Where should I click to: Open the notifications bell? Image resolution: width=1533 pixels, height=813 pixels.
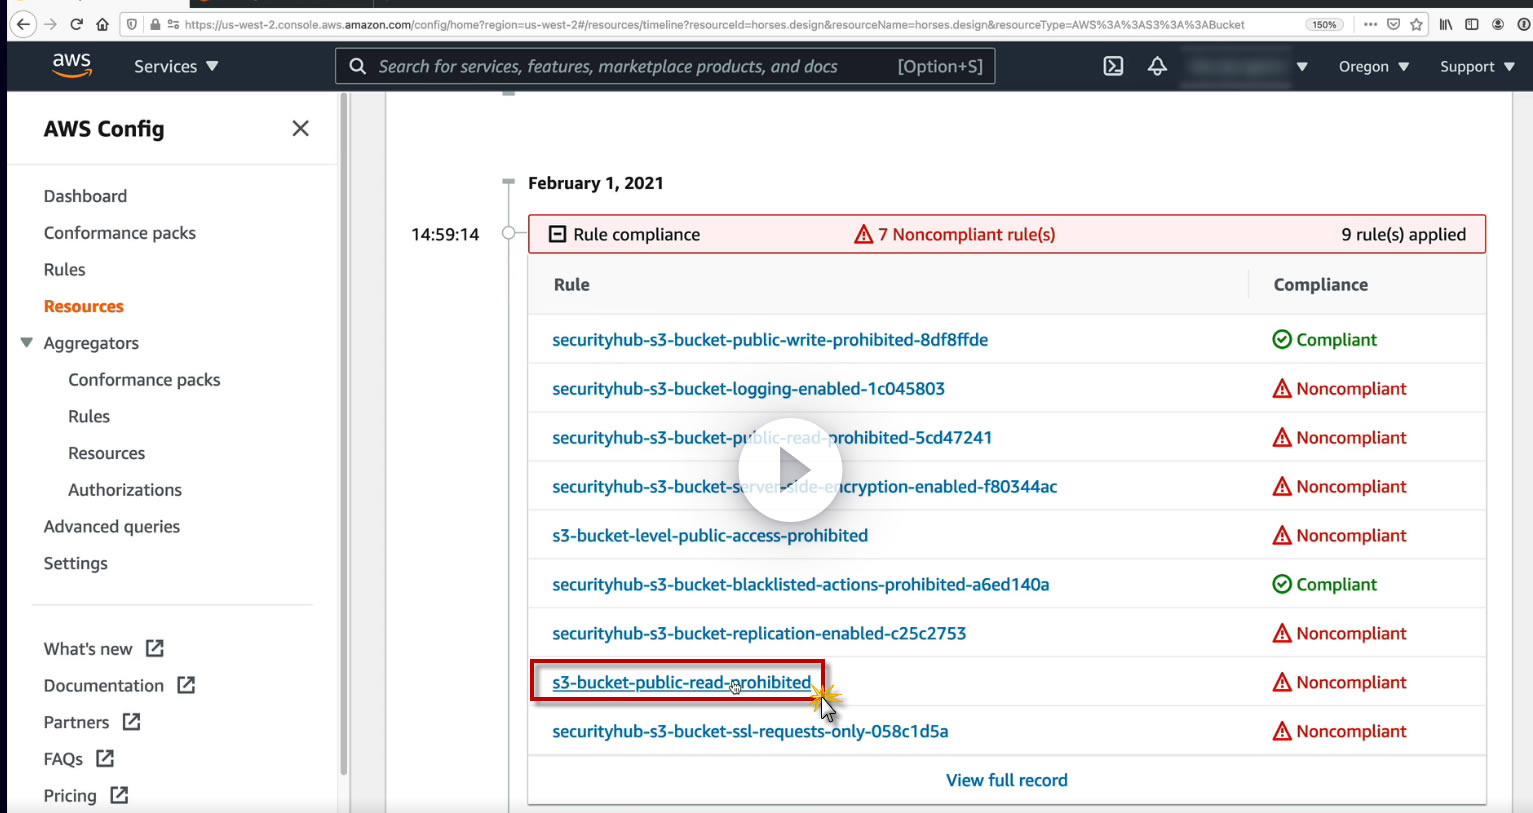point(1157,66)
